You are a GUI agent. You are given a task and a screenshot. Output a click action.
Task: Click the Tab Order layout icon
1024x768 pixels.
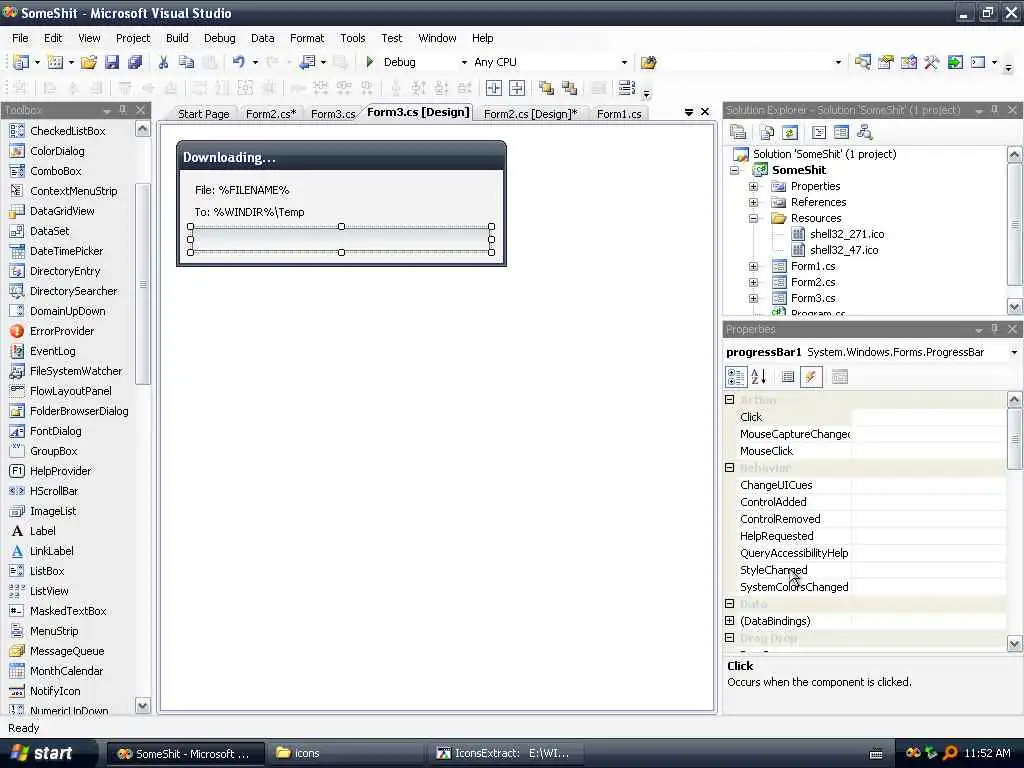pyautogui.click(x=626, y=88)
